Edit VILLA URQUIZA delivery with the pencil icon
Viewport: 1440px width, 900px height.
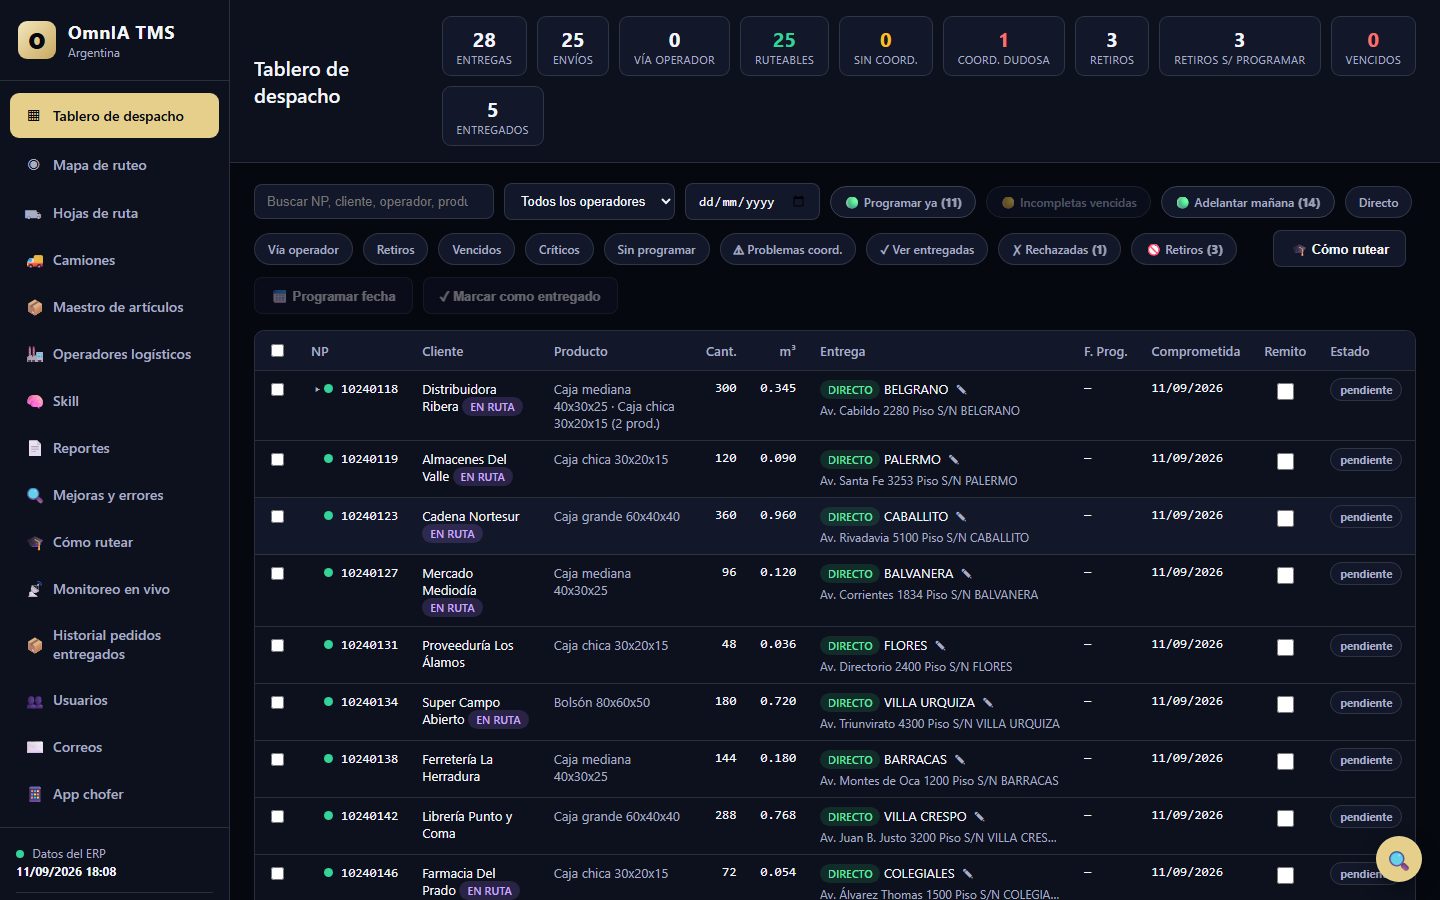[x=988, y=703]
